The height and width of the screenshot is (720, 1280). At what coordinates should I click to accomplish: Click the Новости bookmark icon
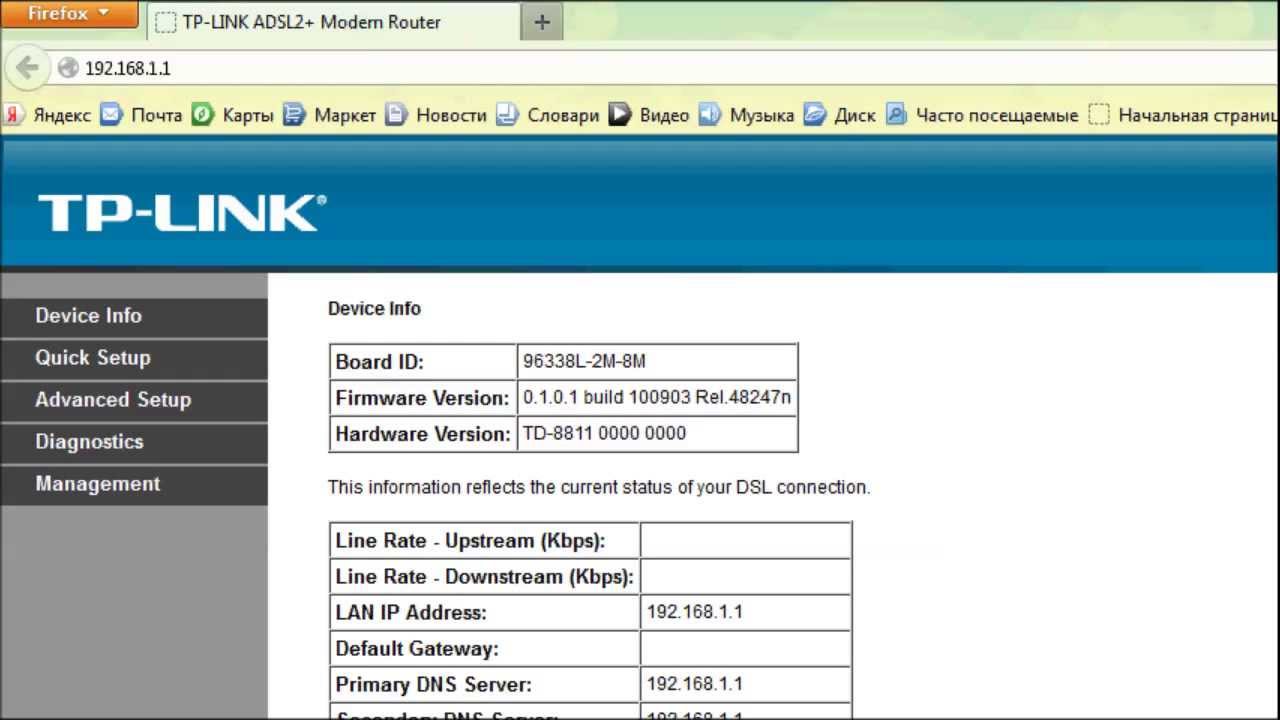pos(397,115)
